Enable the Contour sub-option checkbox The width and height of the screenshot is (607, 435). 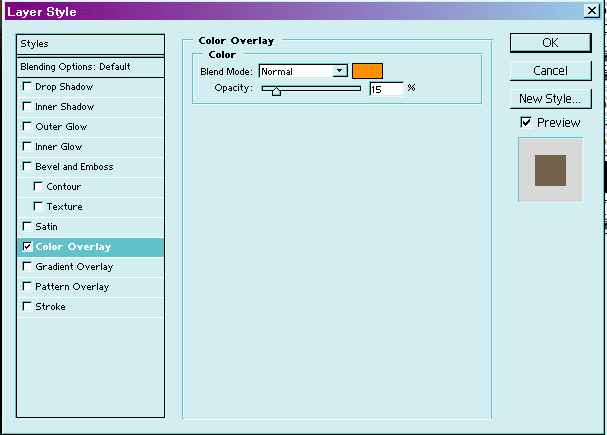(38, 187)
